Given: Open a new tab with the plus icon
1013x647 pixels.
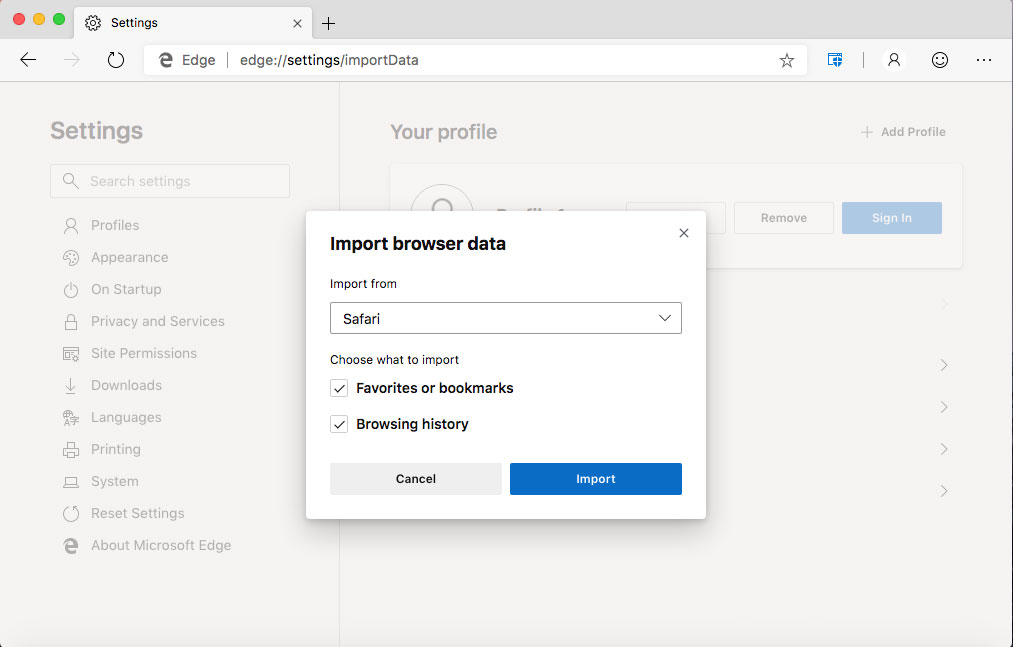Looking at the screenshot, I should point(328,23).
